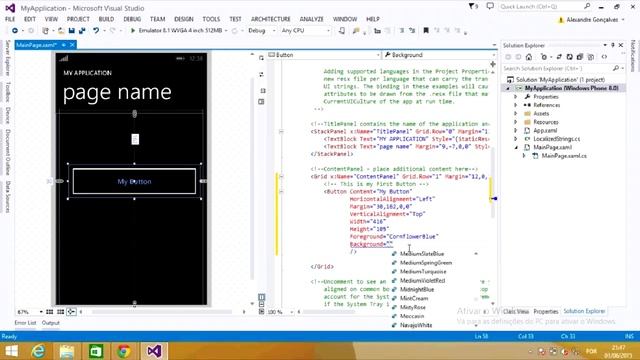
Task: Click the Home icon in Solution Explorer
Action: [x=529, y=57]
